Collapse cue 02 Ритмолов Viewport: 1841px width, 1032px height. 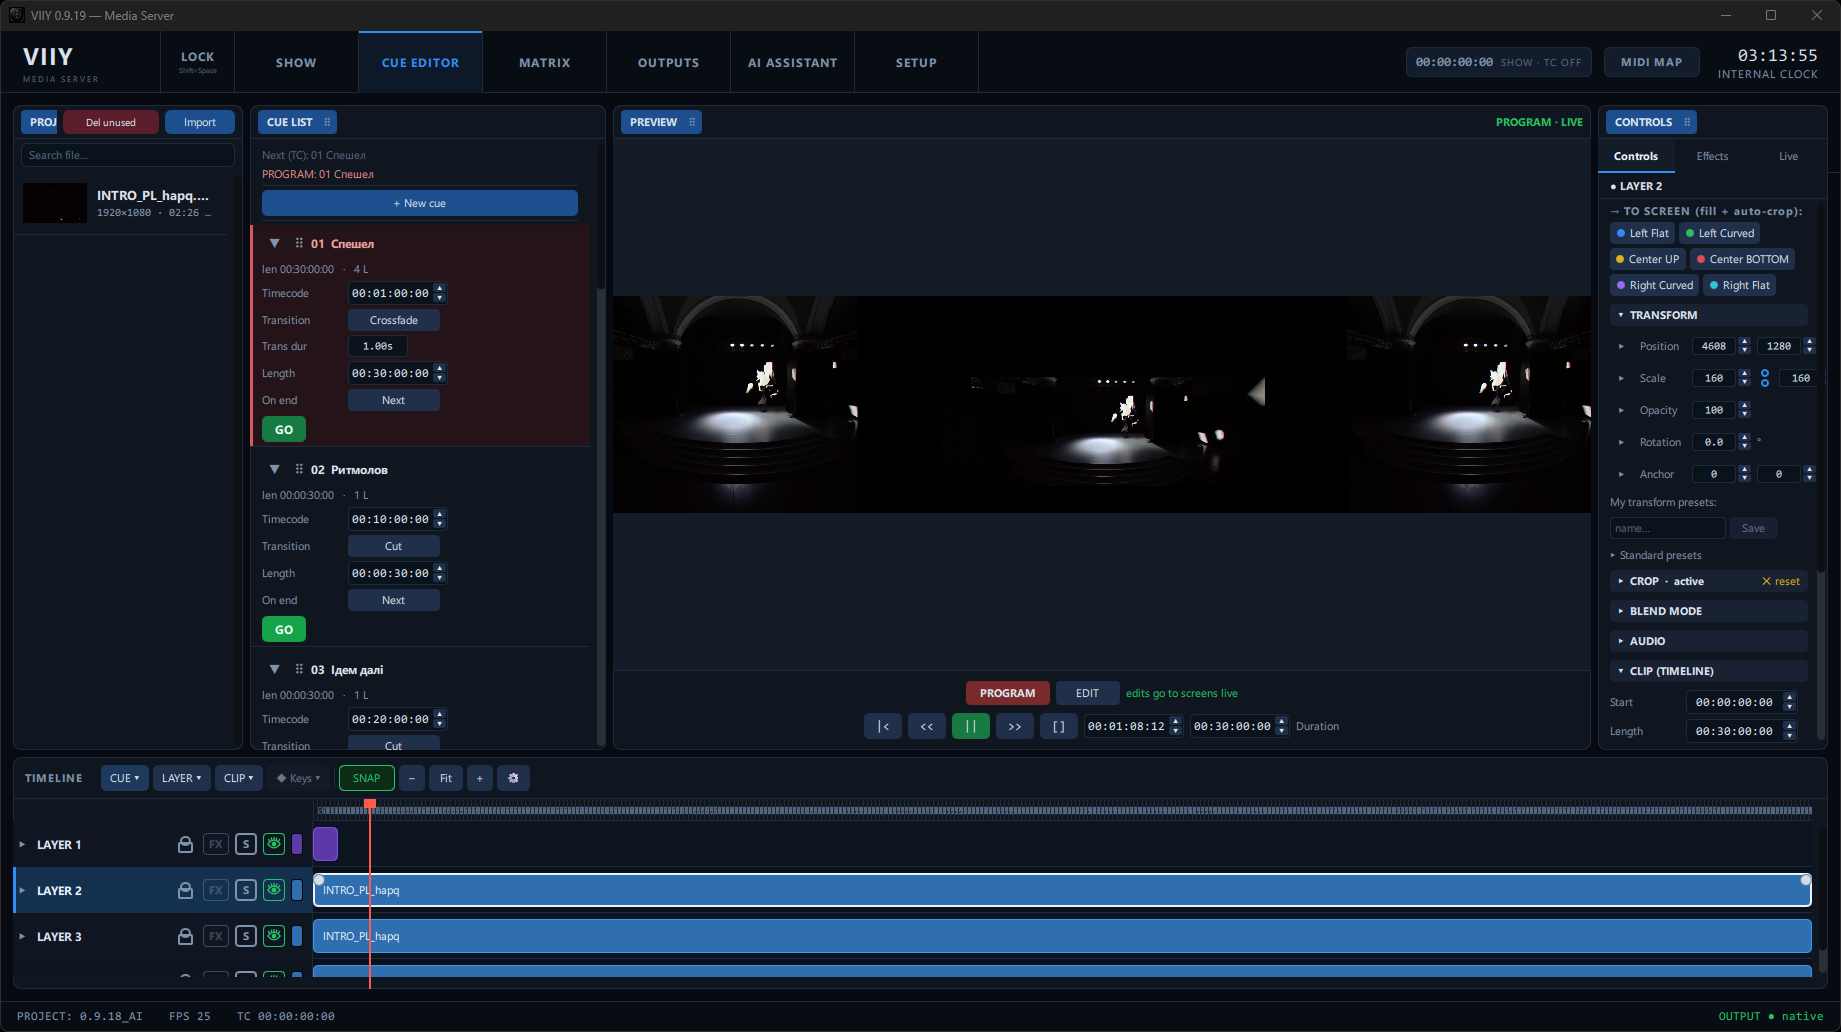(274, 469)
